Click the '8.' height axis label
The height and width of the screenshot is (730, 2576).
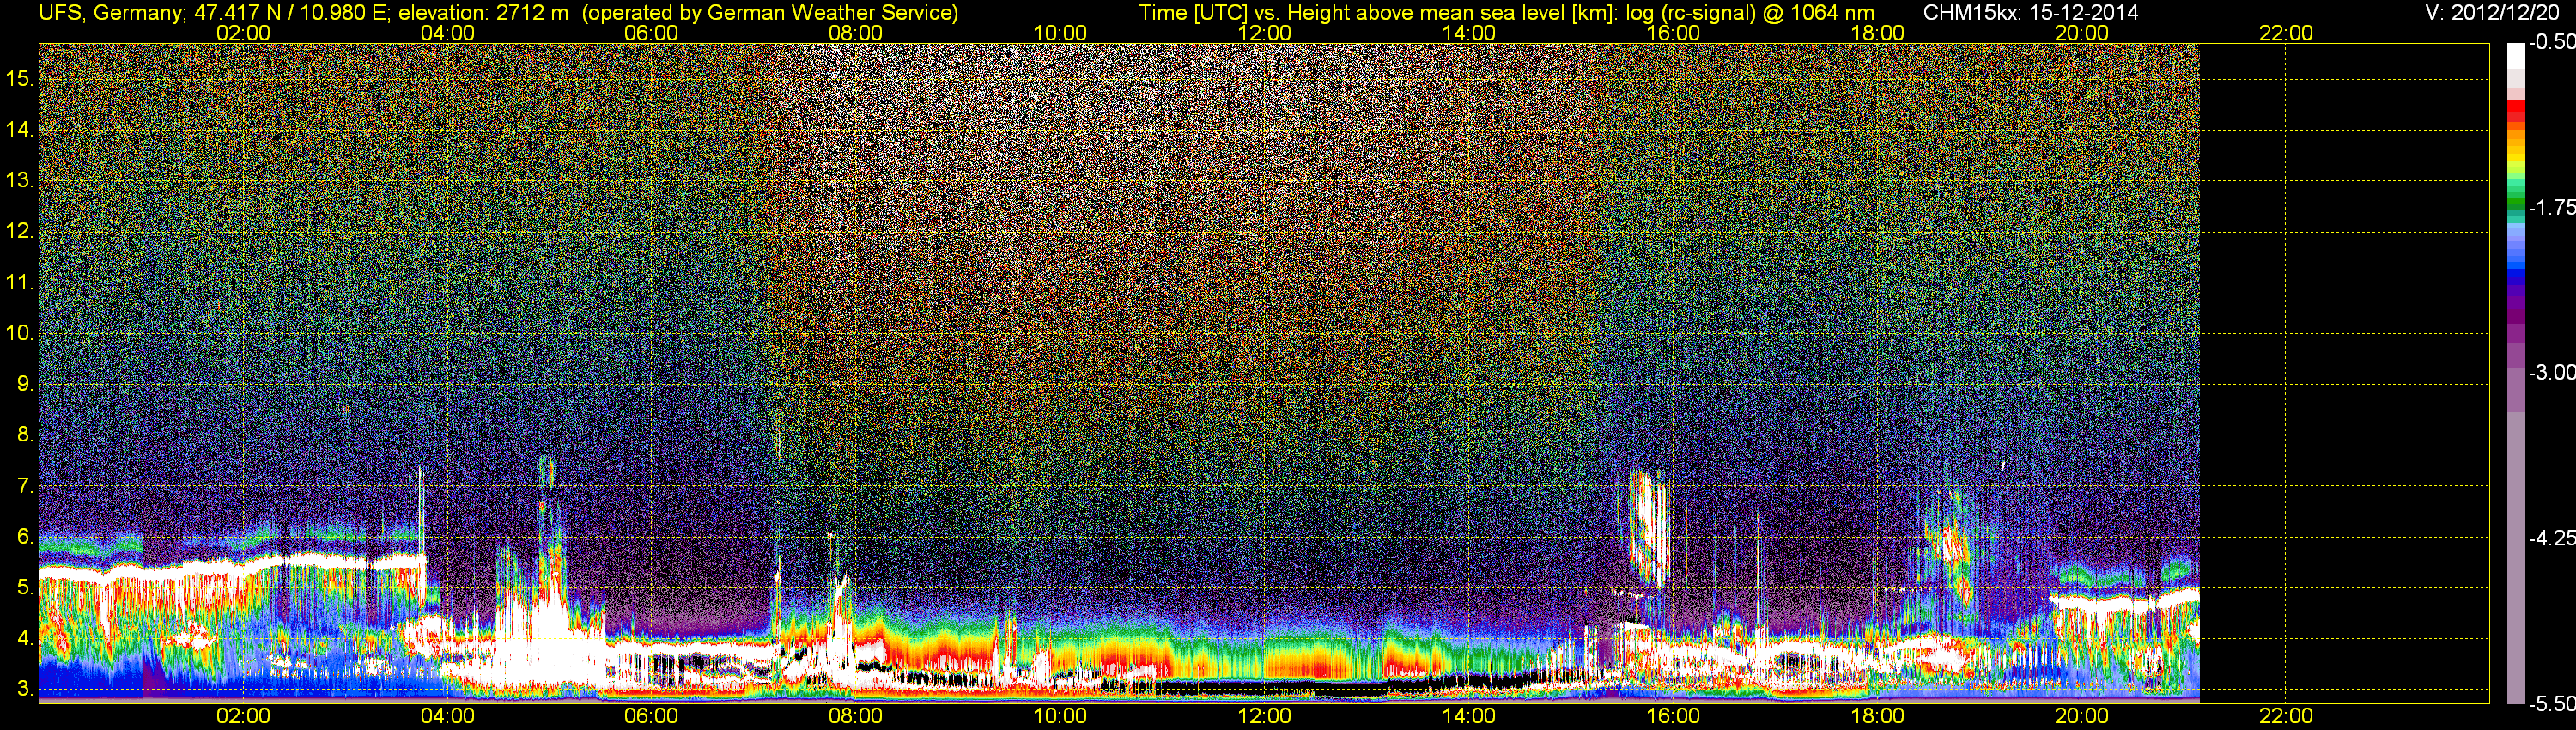25,435
